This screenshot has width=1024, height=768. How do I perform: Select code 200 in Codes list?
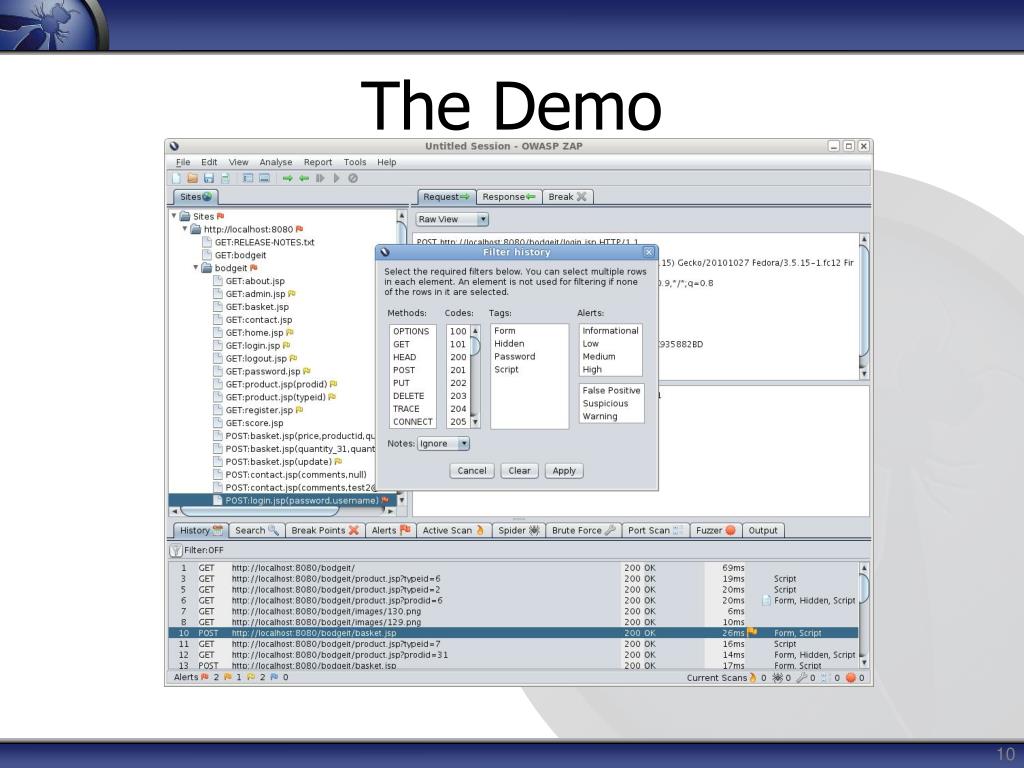[458, 357]
